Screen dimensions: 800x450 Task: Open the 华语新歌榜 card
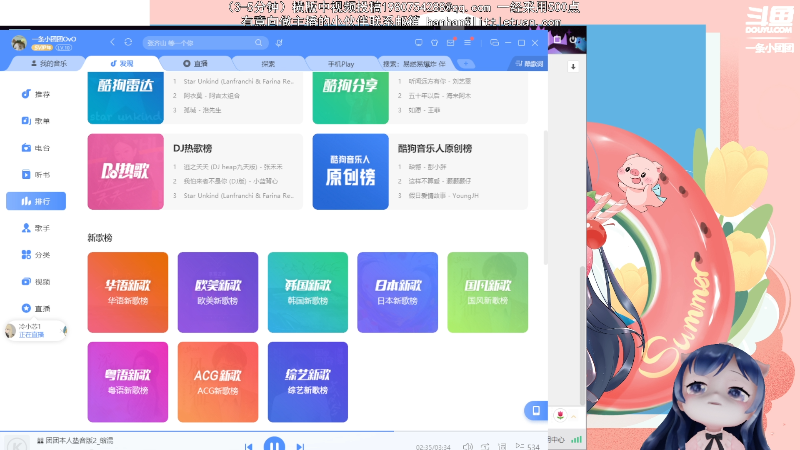128,292
